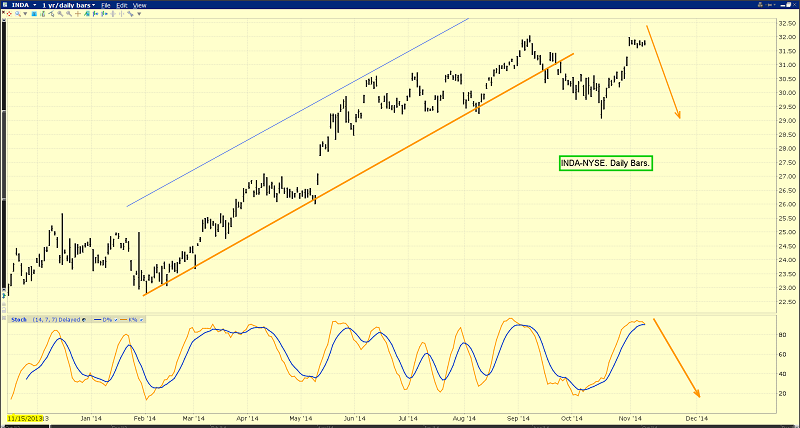Click the Stoch indicator label
This screenshot has width=800, height=428.
pyautogui.click(x=18, y=320)
